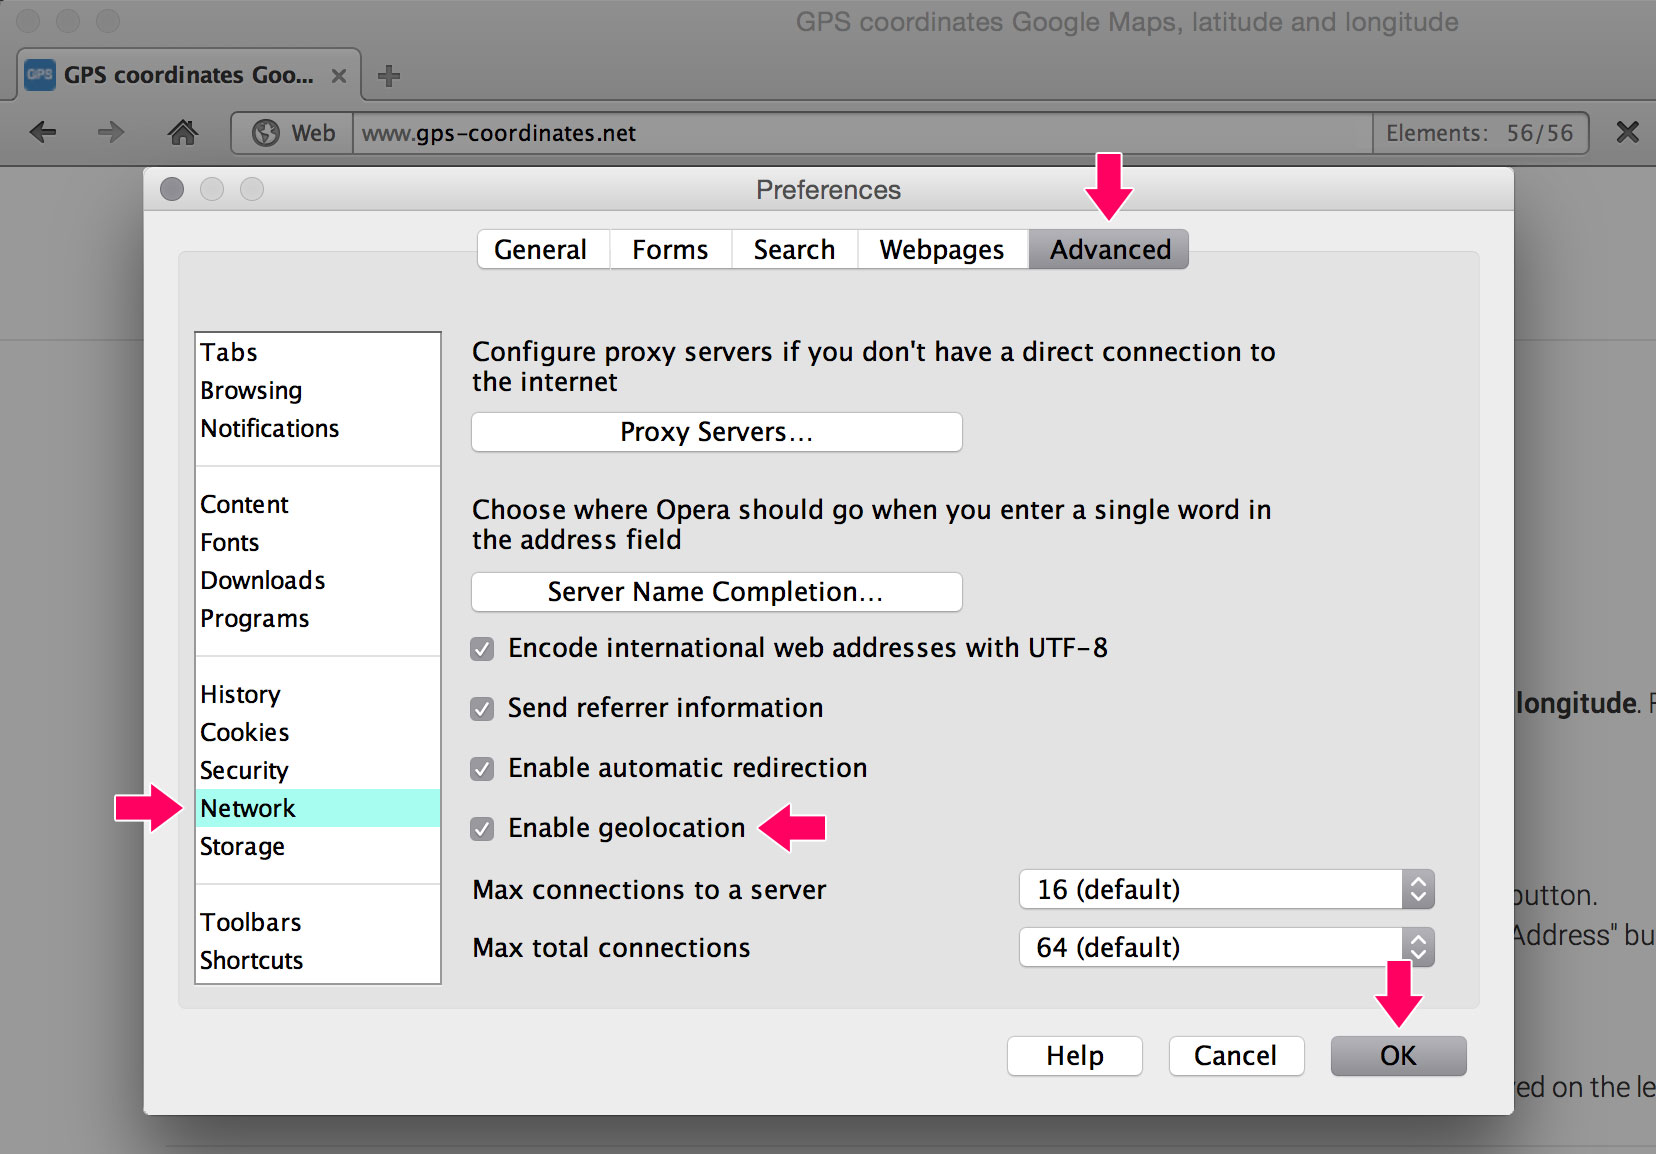The width and height of the screenshot is (1656, 1154).
Task: Click Cancel to discard preferences
Action: click(x=1236, y=1056)
